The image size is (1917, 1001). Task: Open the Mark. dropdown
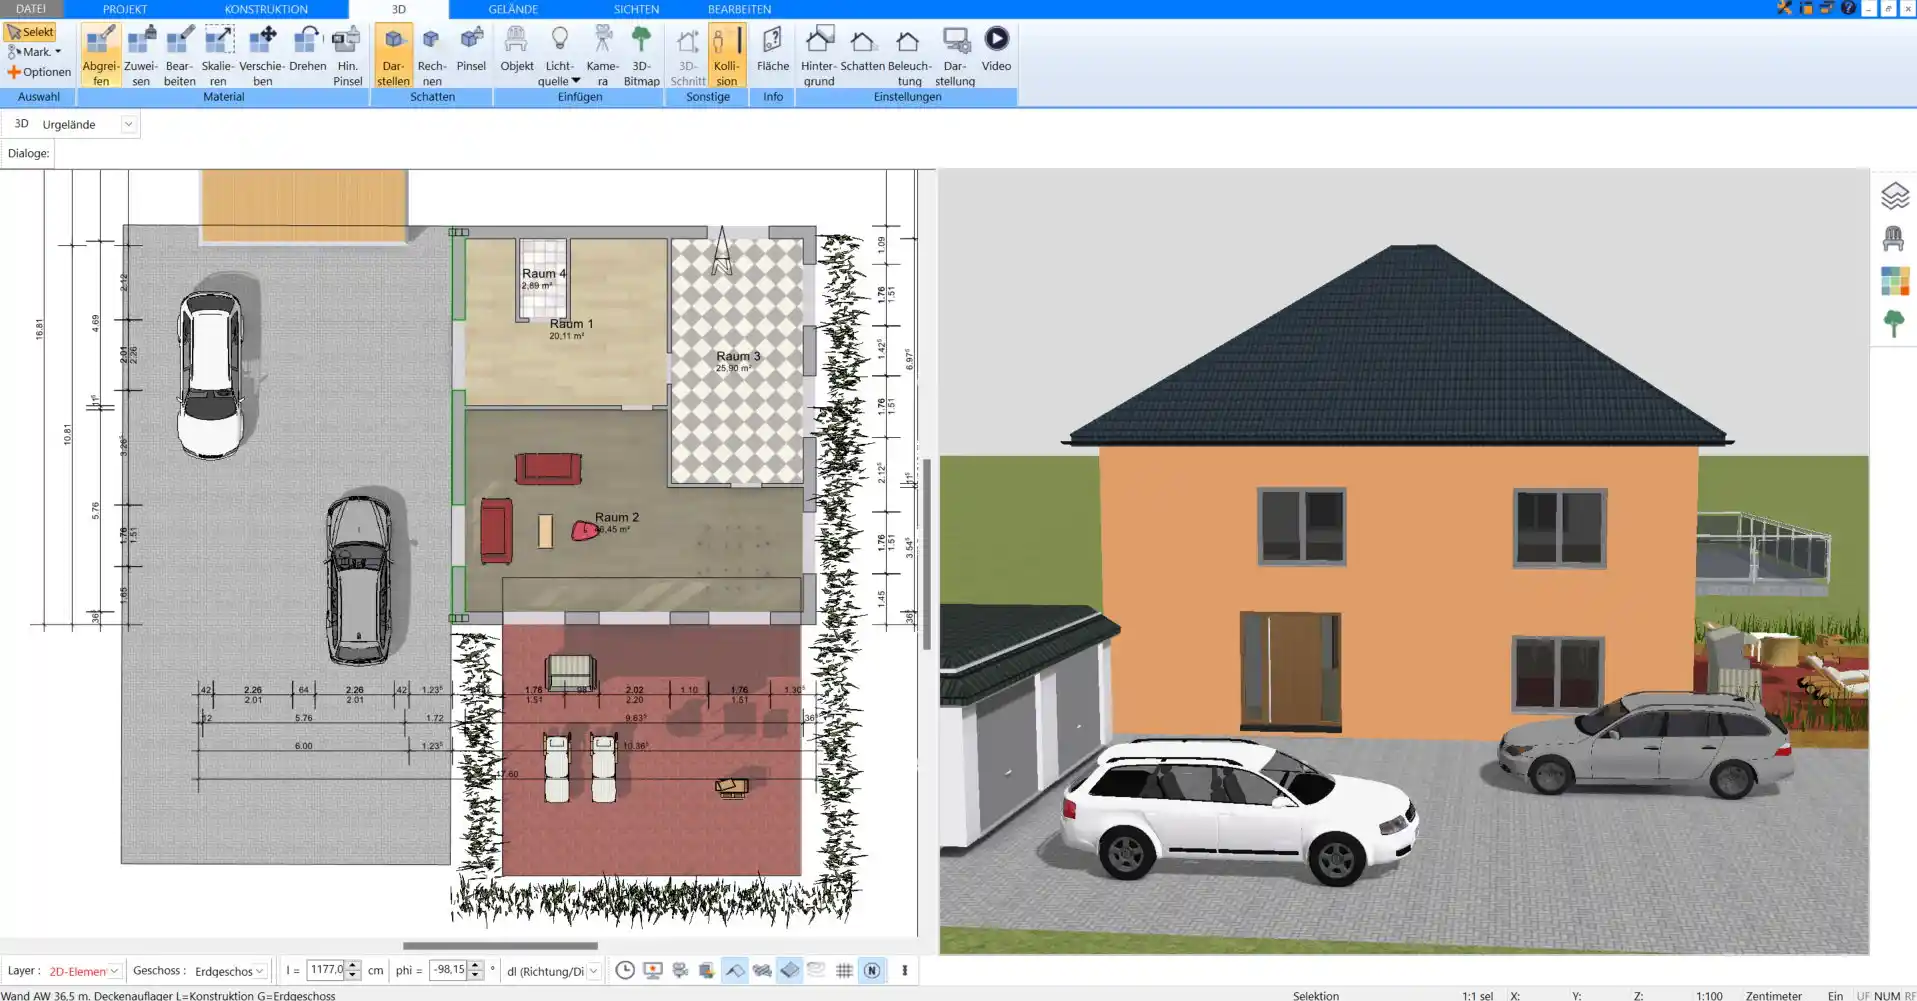(35, 52)
